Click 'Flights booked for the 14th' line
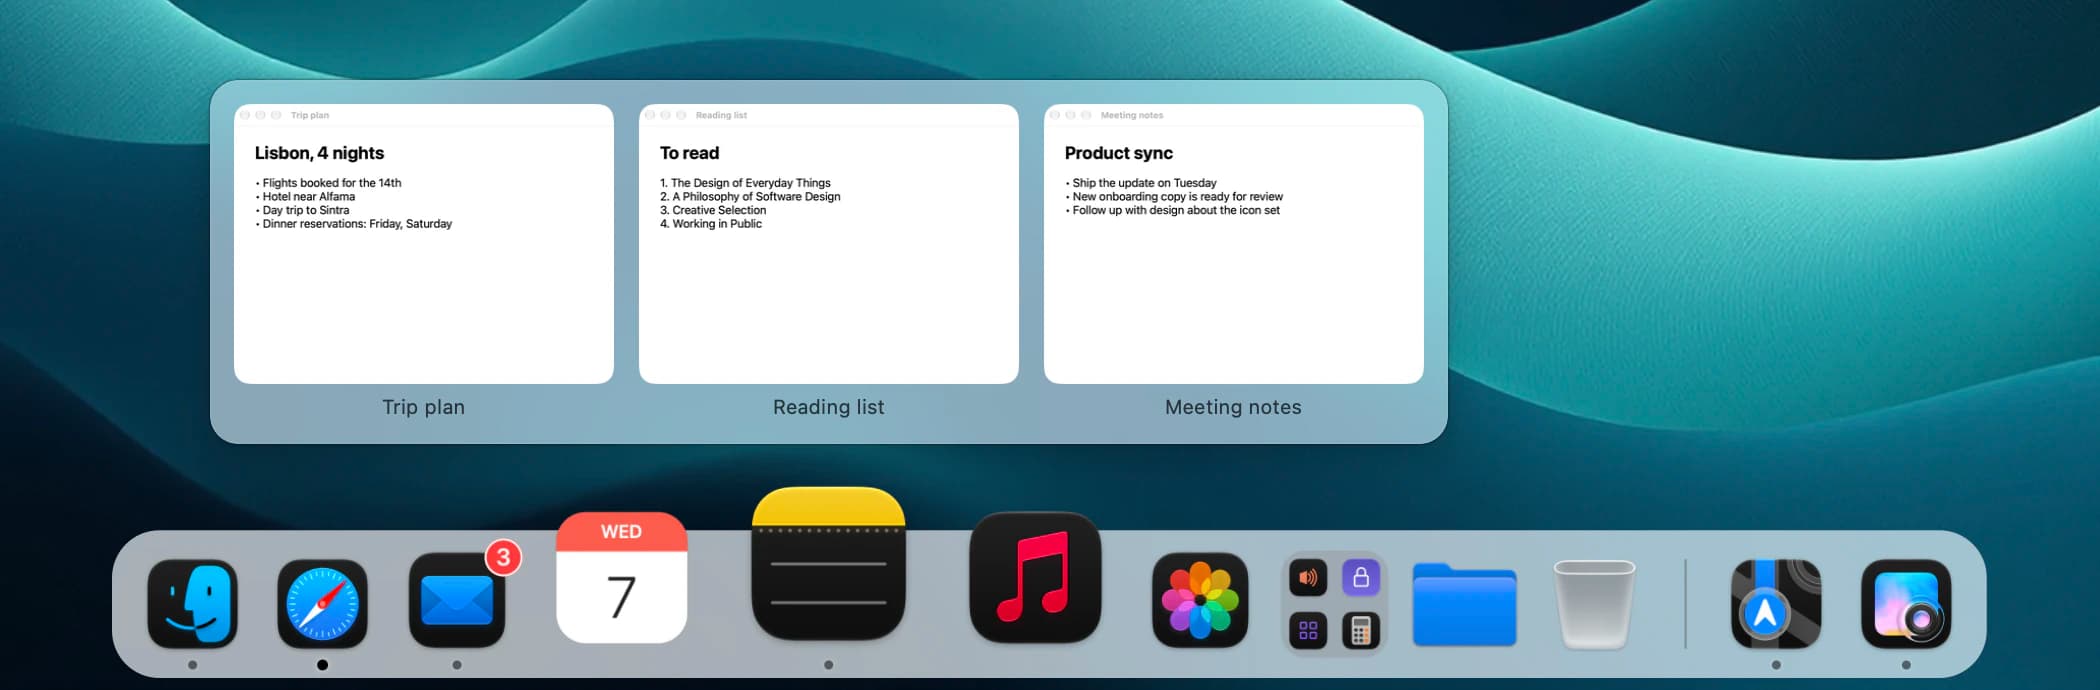The height and width of the screenshot is (690, 2100). (328, 183)
